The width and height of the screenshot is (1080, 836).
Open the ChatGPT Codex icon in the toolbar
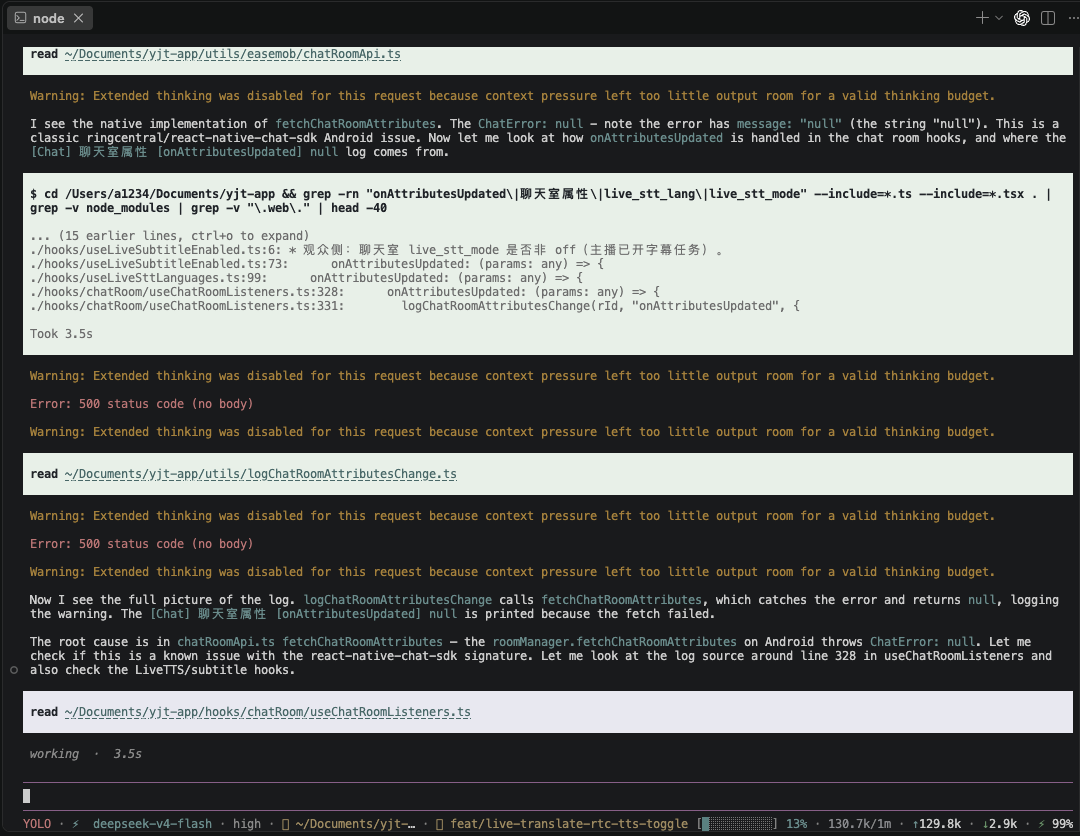1022,18
